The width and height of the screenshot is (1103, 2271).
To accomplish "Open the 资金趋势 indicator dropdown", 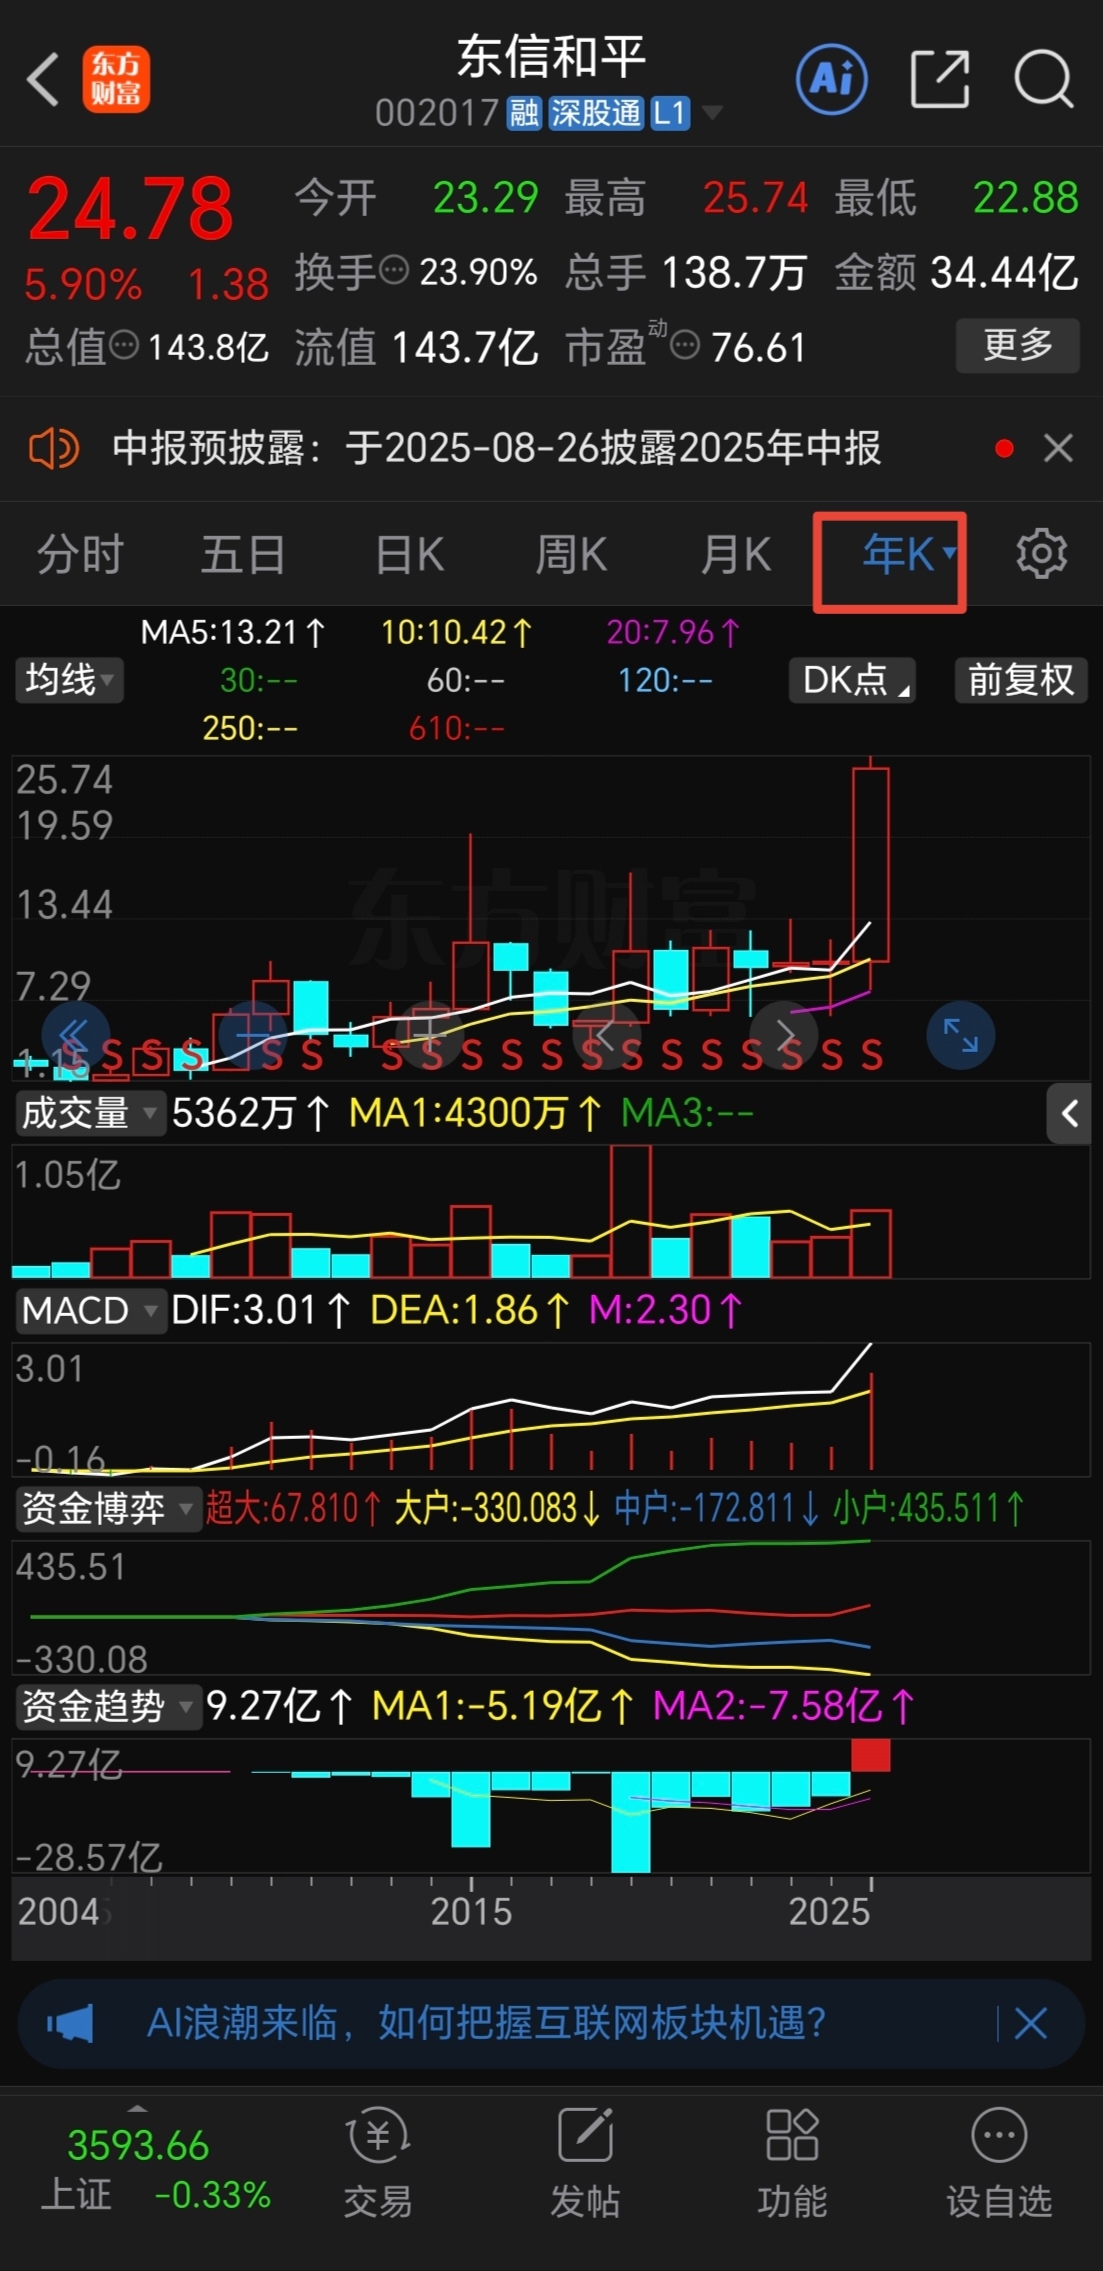I will pyautogui.click(x=107, y=1706).
